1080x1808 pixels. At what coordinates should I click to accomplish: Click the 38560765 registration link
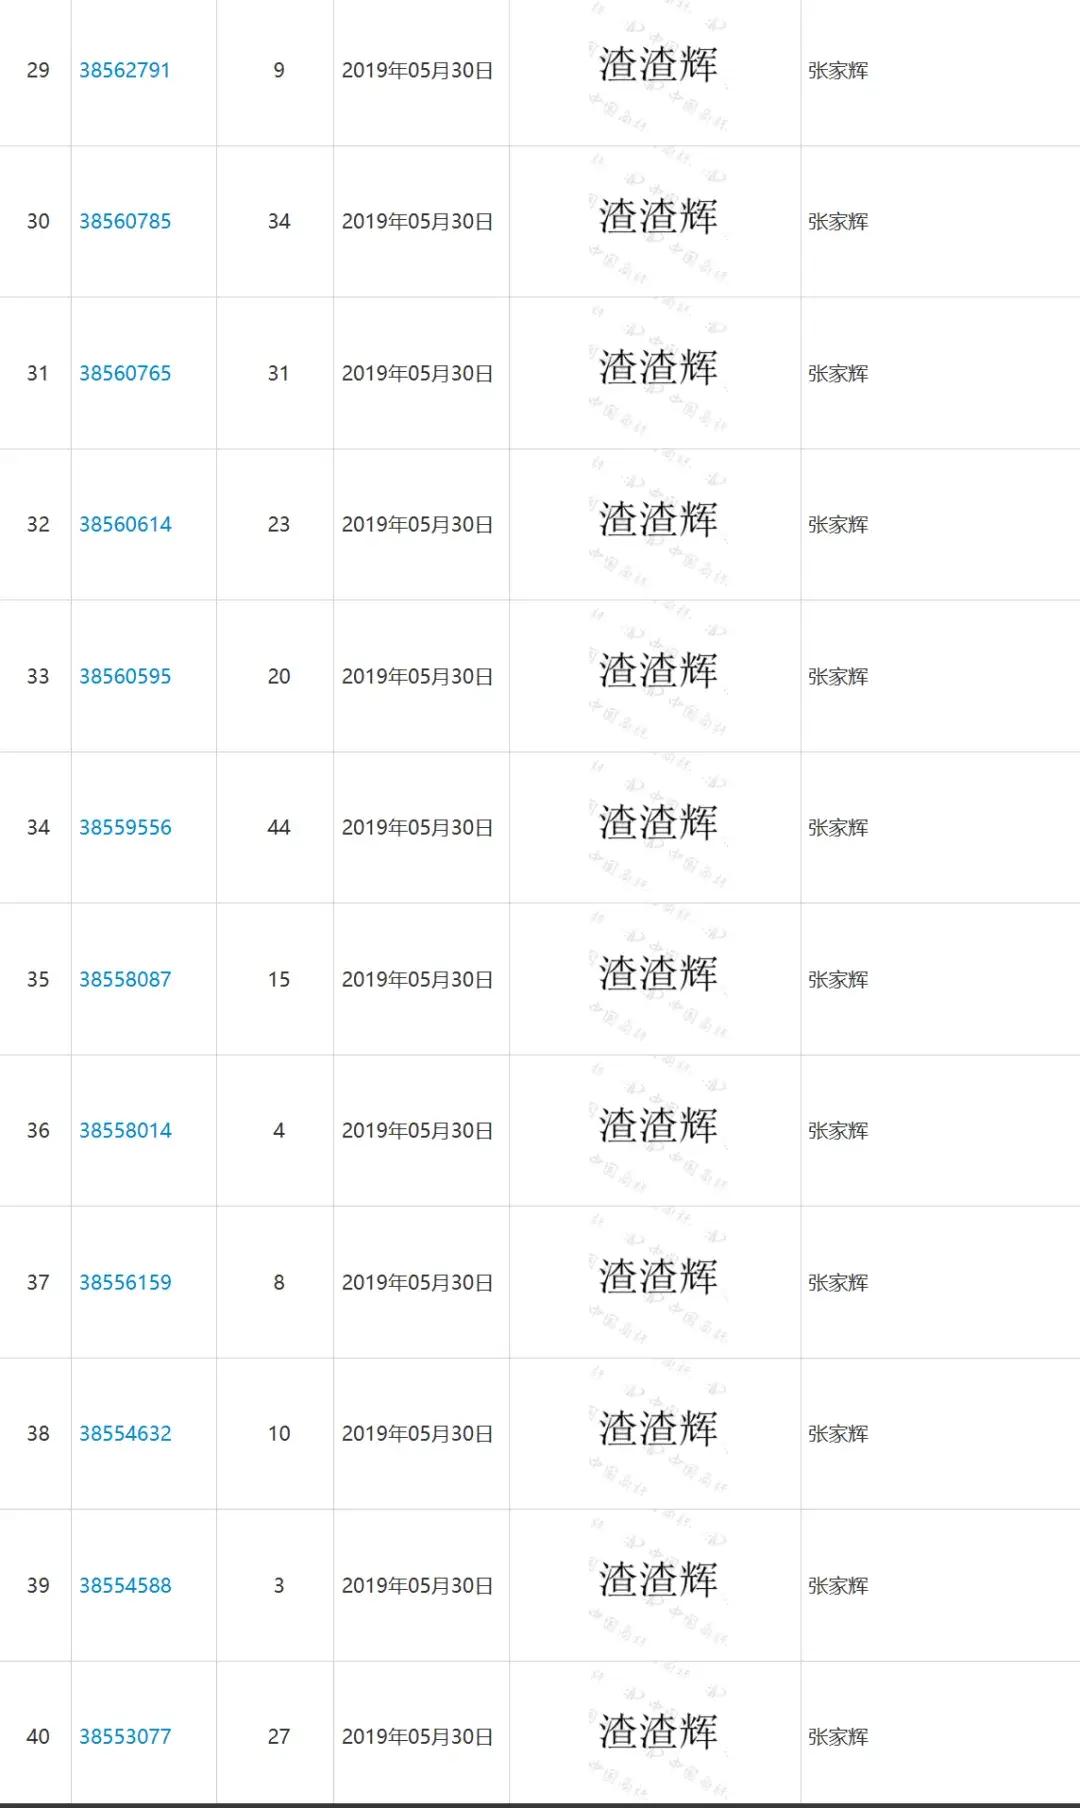click(125, 373)
